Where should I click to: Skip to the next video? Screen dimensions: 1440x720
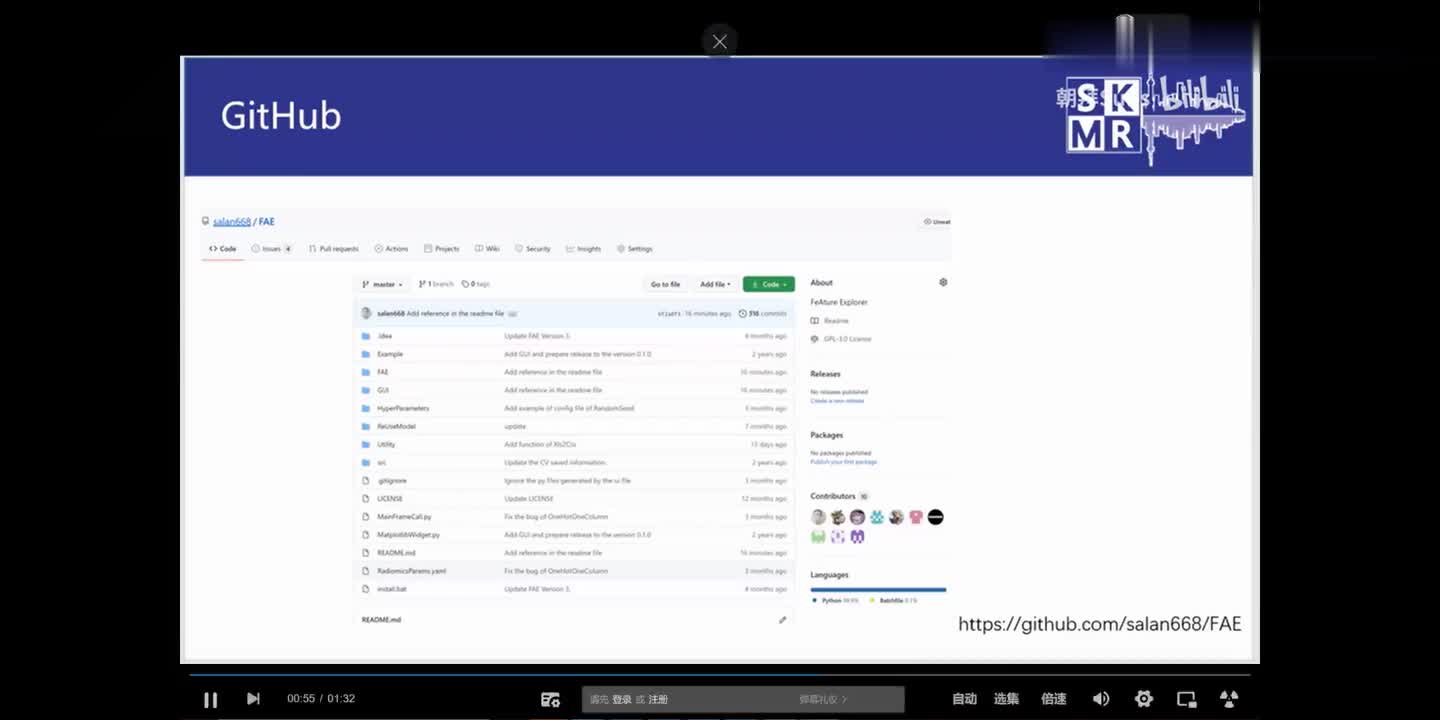click(253, 699)
